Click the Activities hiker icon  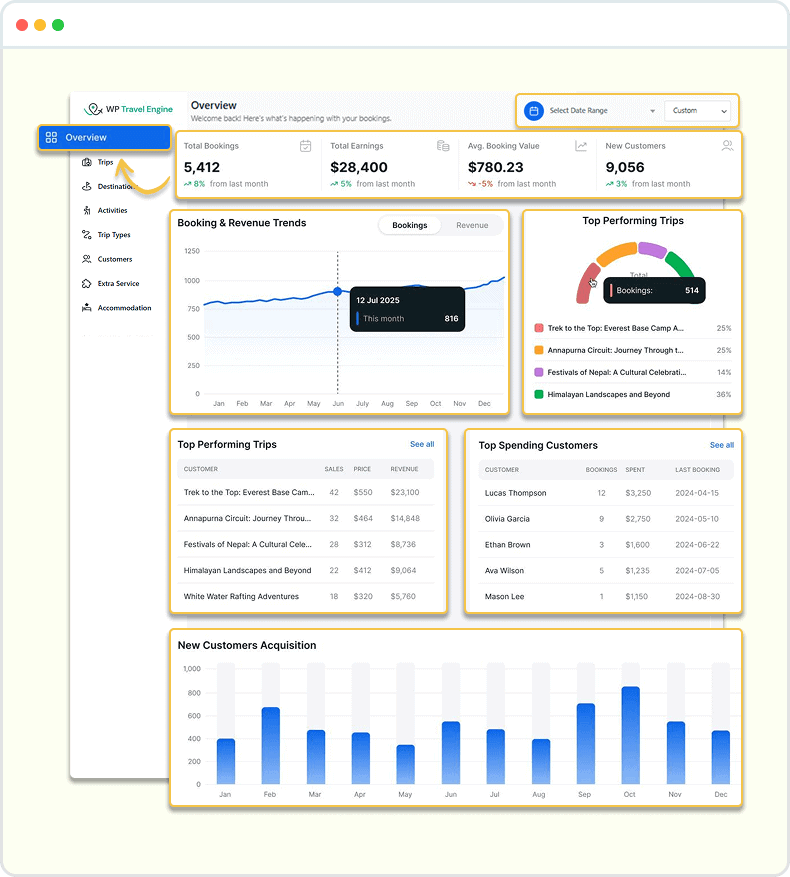[87, 210]
